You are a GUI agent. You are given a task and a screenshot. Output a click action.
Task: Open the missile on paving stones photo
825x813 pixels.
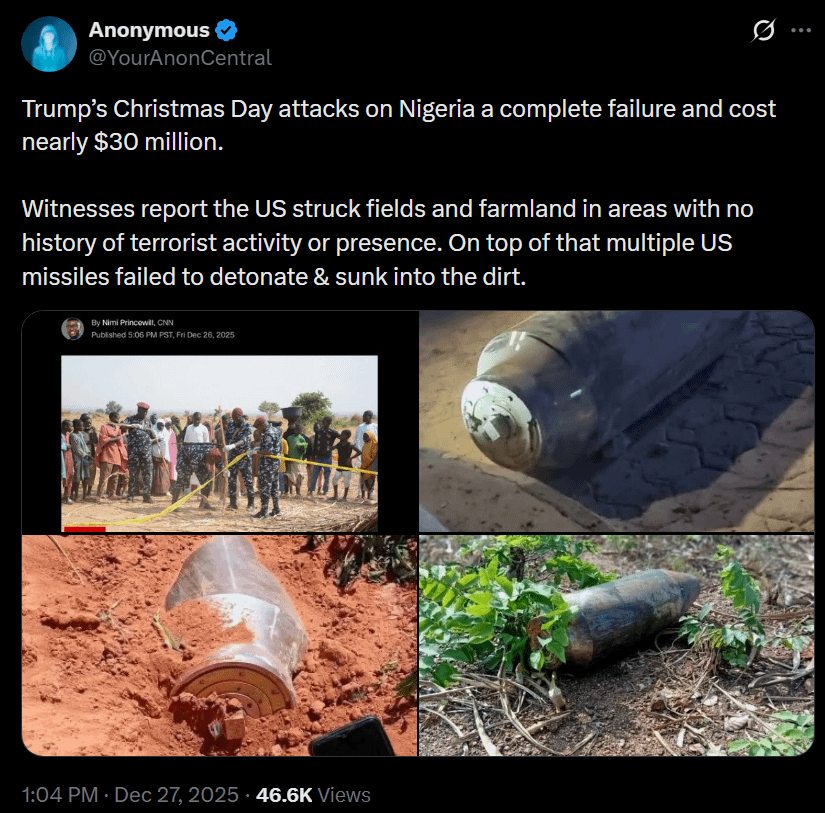click(x=616, y=420)
